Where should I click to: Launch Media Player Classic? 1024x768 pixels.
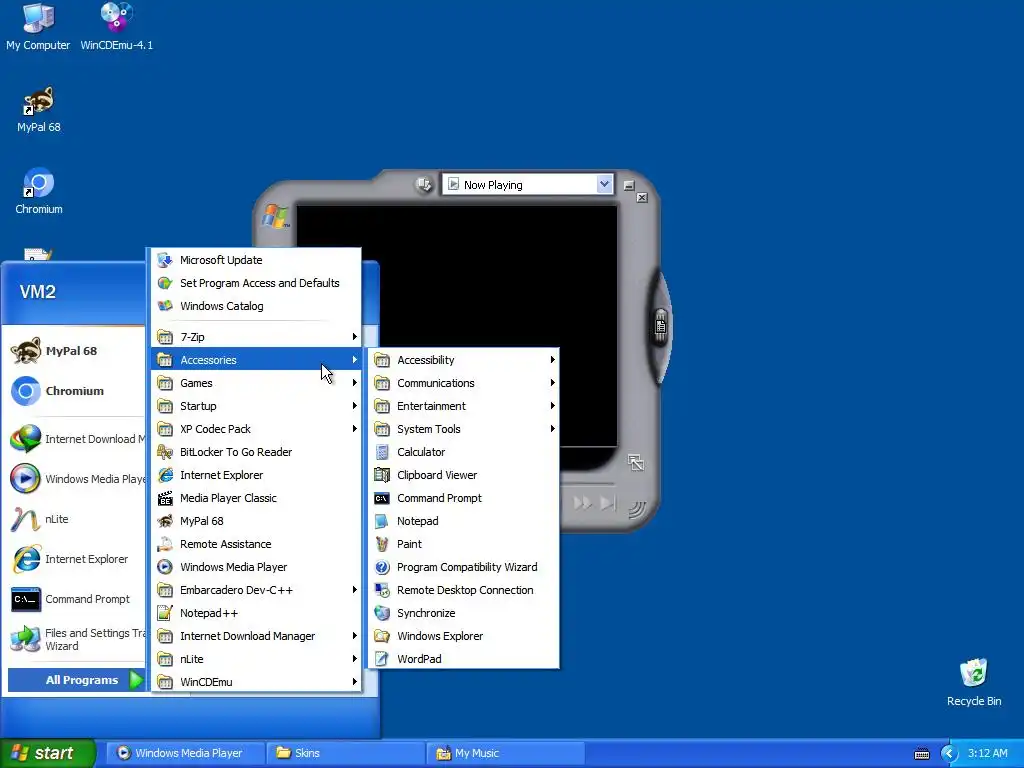(257, 498)
